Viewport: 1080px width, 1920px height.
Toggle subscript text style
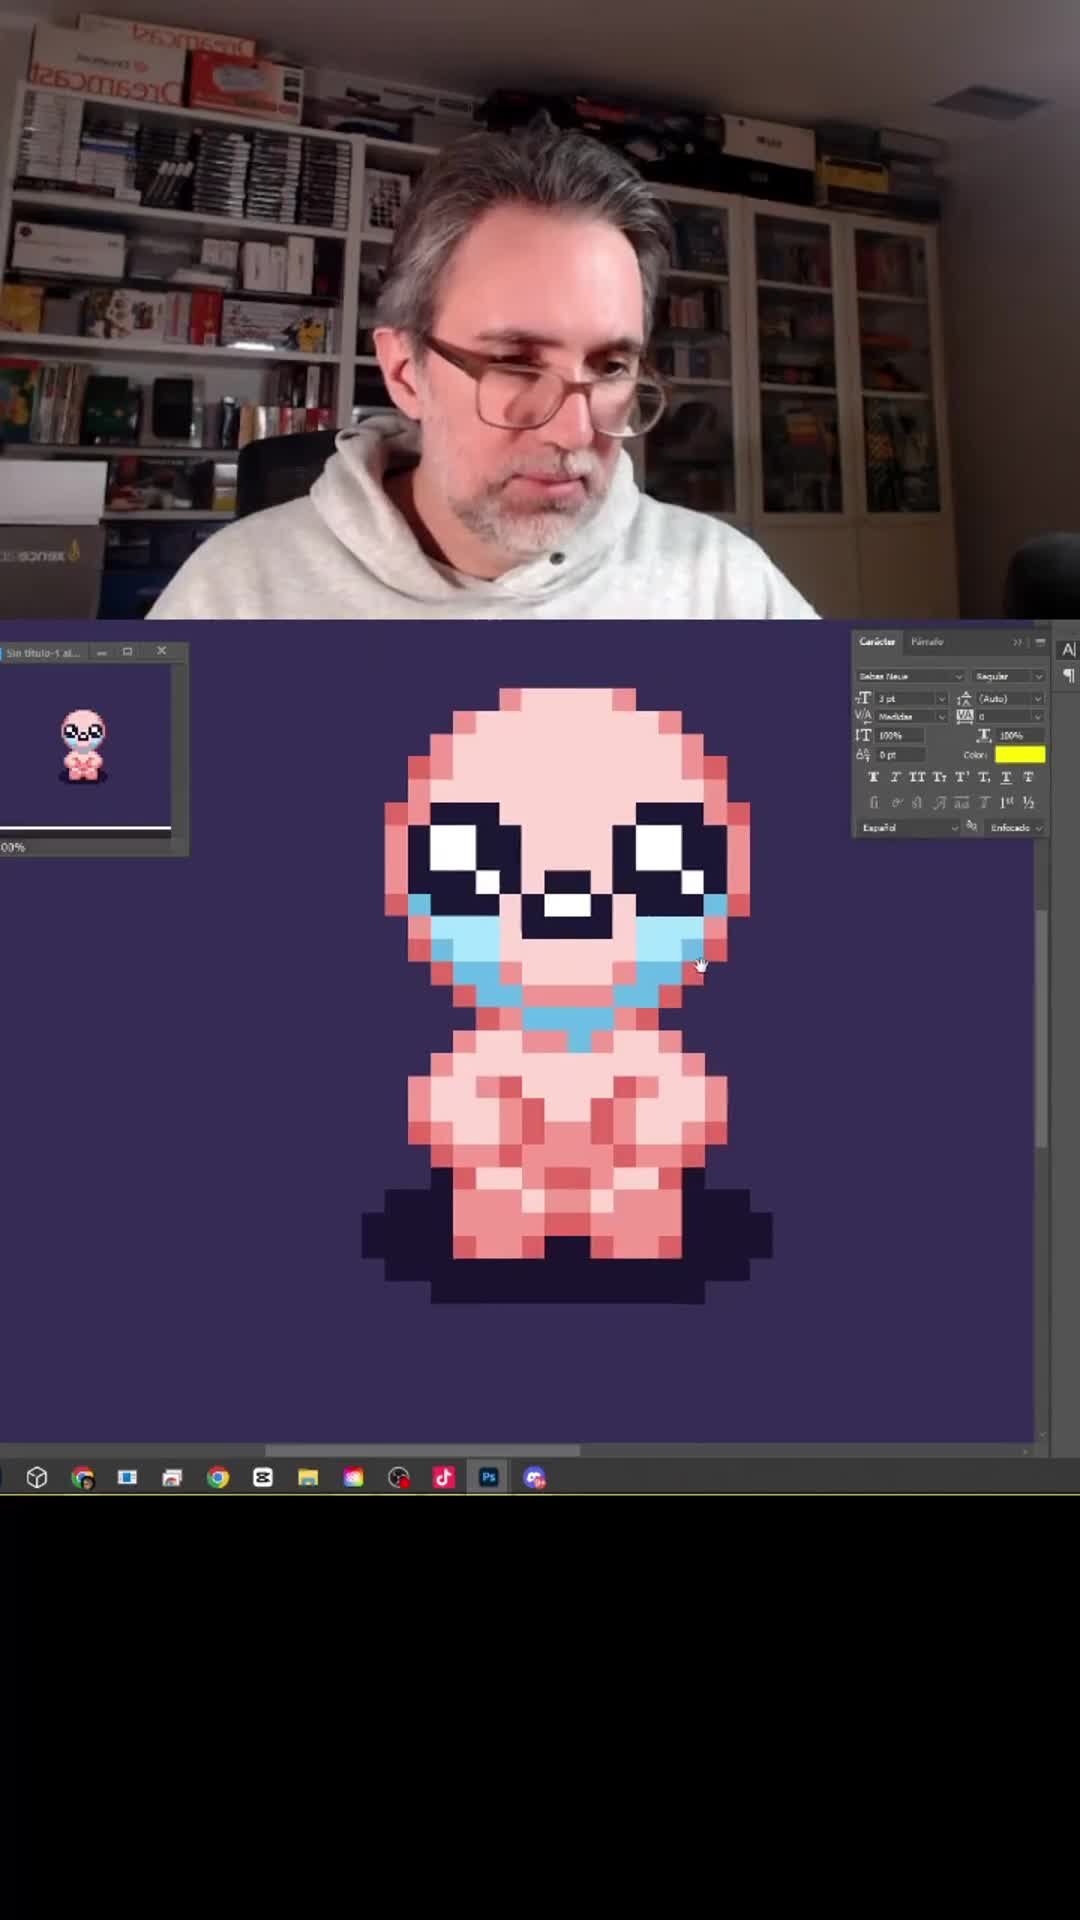coord(984,777)
